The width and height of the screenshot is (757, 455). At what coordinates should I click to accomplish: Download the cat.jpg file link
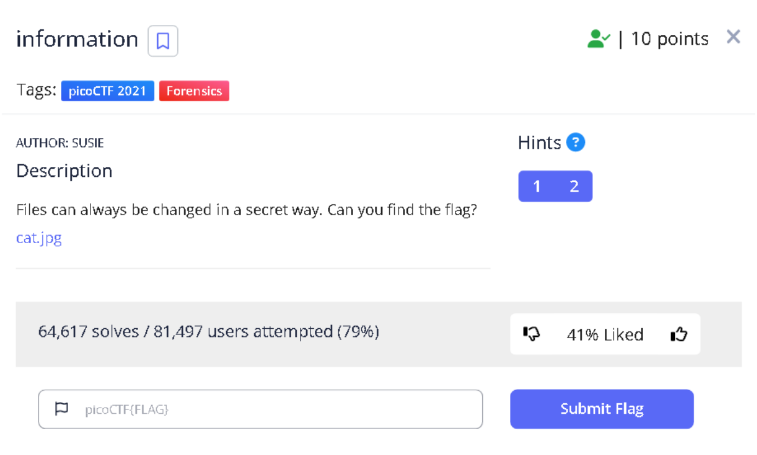39,238
